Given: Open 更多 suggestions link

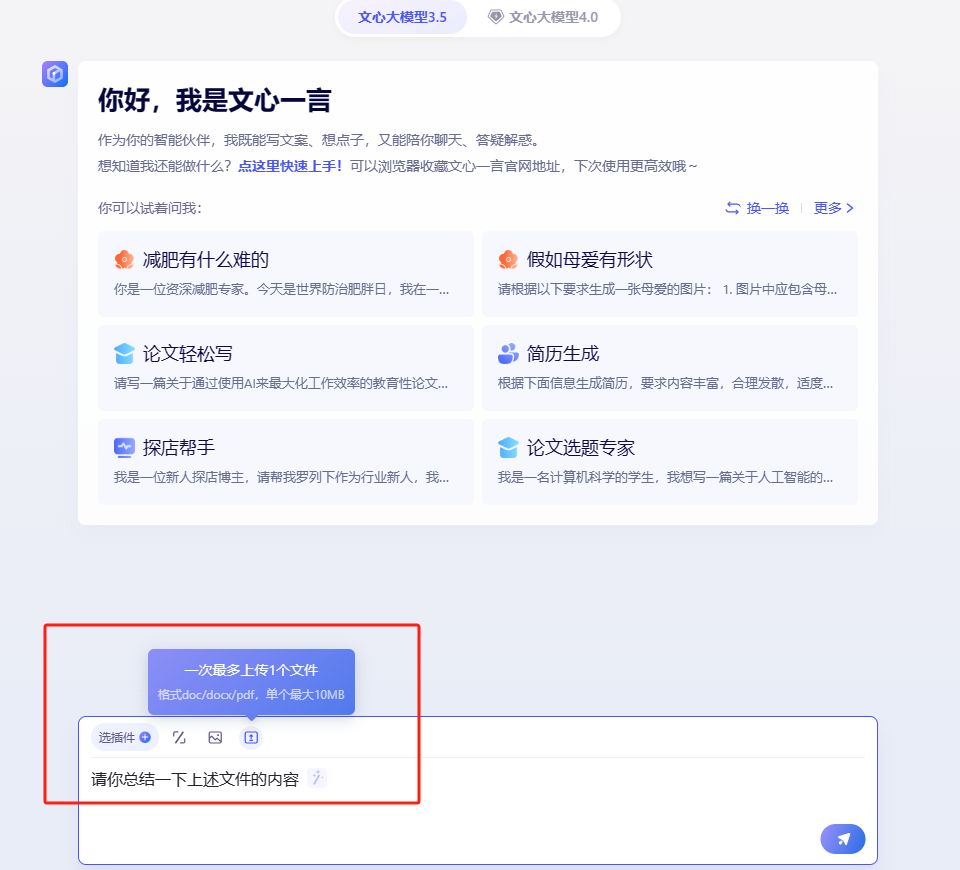Looking at the screenshot, I should pyautogui.click(x=833, y=208).
